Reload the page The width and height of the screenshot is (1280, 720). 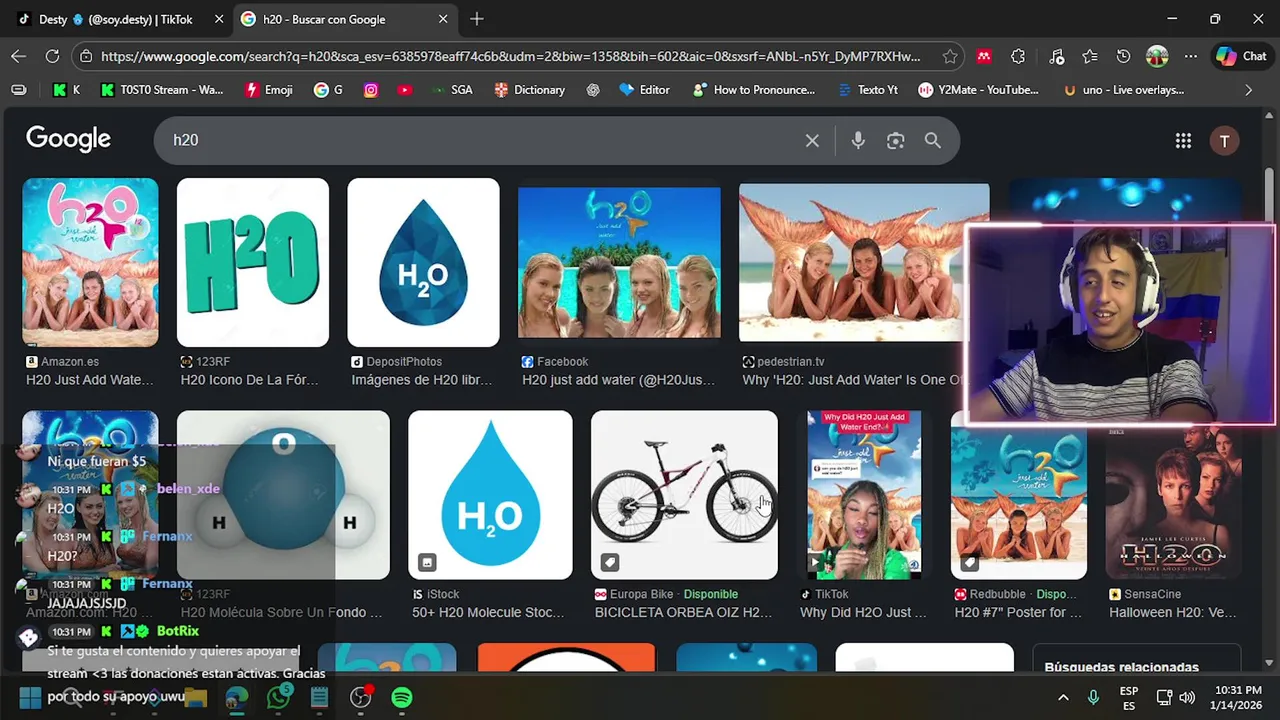click(x=52, y=57)
